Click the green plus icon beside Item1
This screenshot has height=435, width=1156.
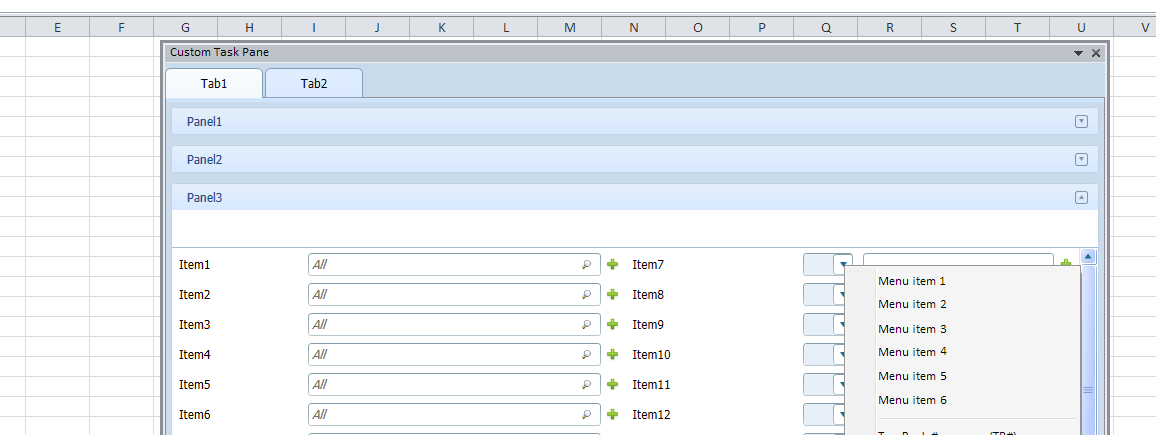click(613, 265)
